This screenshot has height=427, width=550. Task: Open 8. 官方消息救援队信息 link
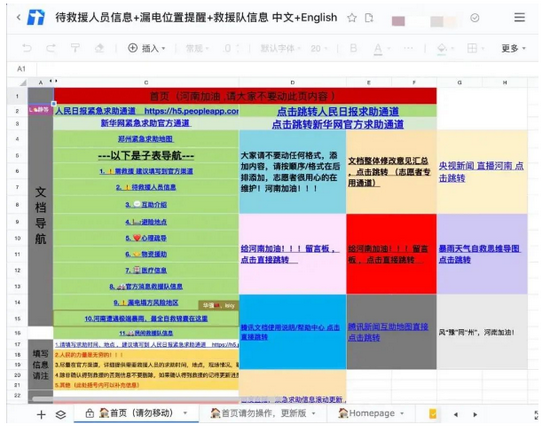click(146, 286)
